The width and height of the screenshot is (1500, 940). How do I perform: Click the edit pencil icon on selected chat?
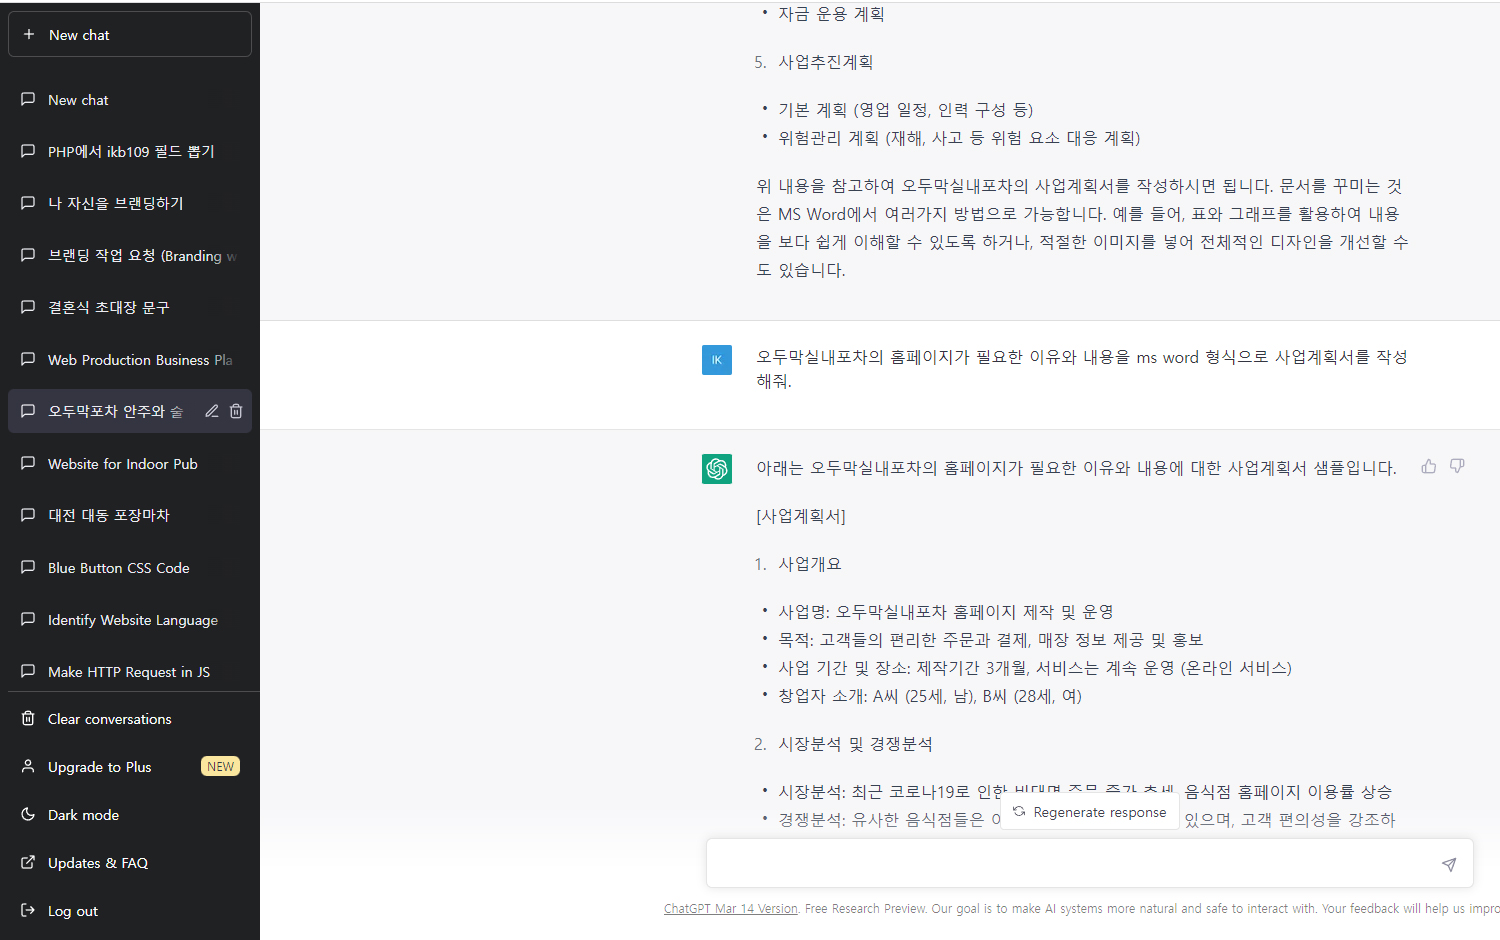tap(212, 411)
